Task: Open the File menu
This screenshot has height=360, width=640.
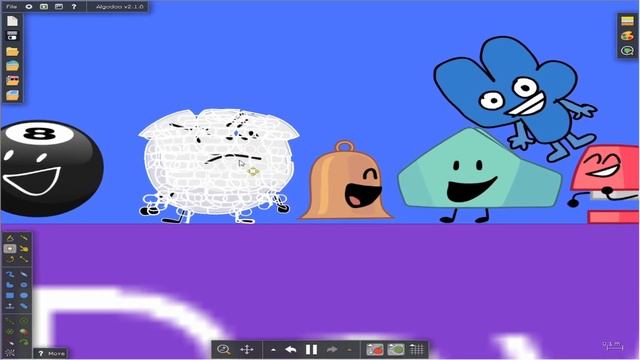Action: 11,7
